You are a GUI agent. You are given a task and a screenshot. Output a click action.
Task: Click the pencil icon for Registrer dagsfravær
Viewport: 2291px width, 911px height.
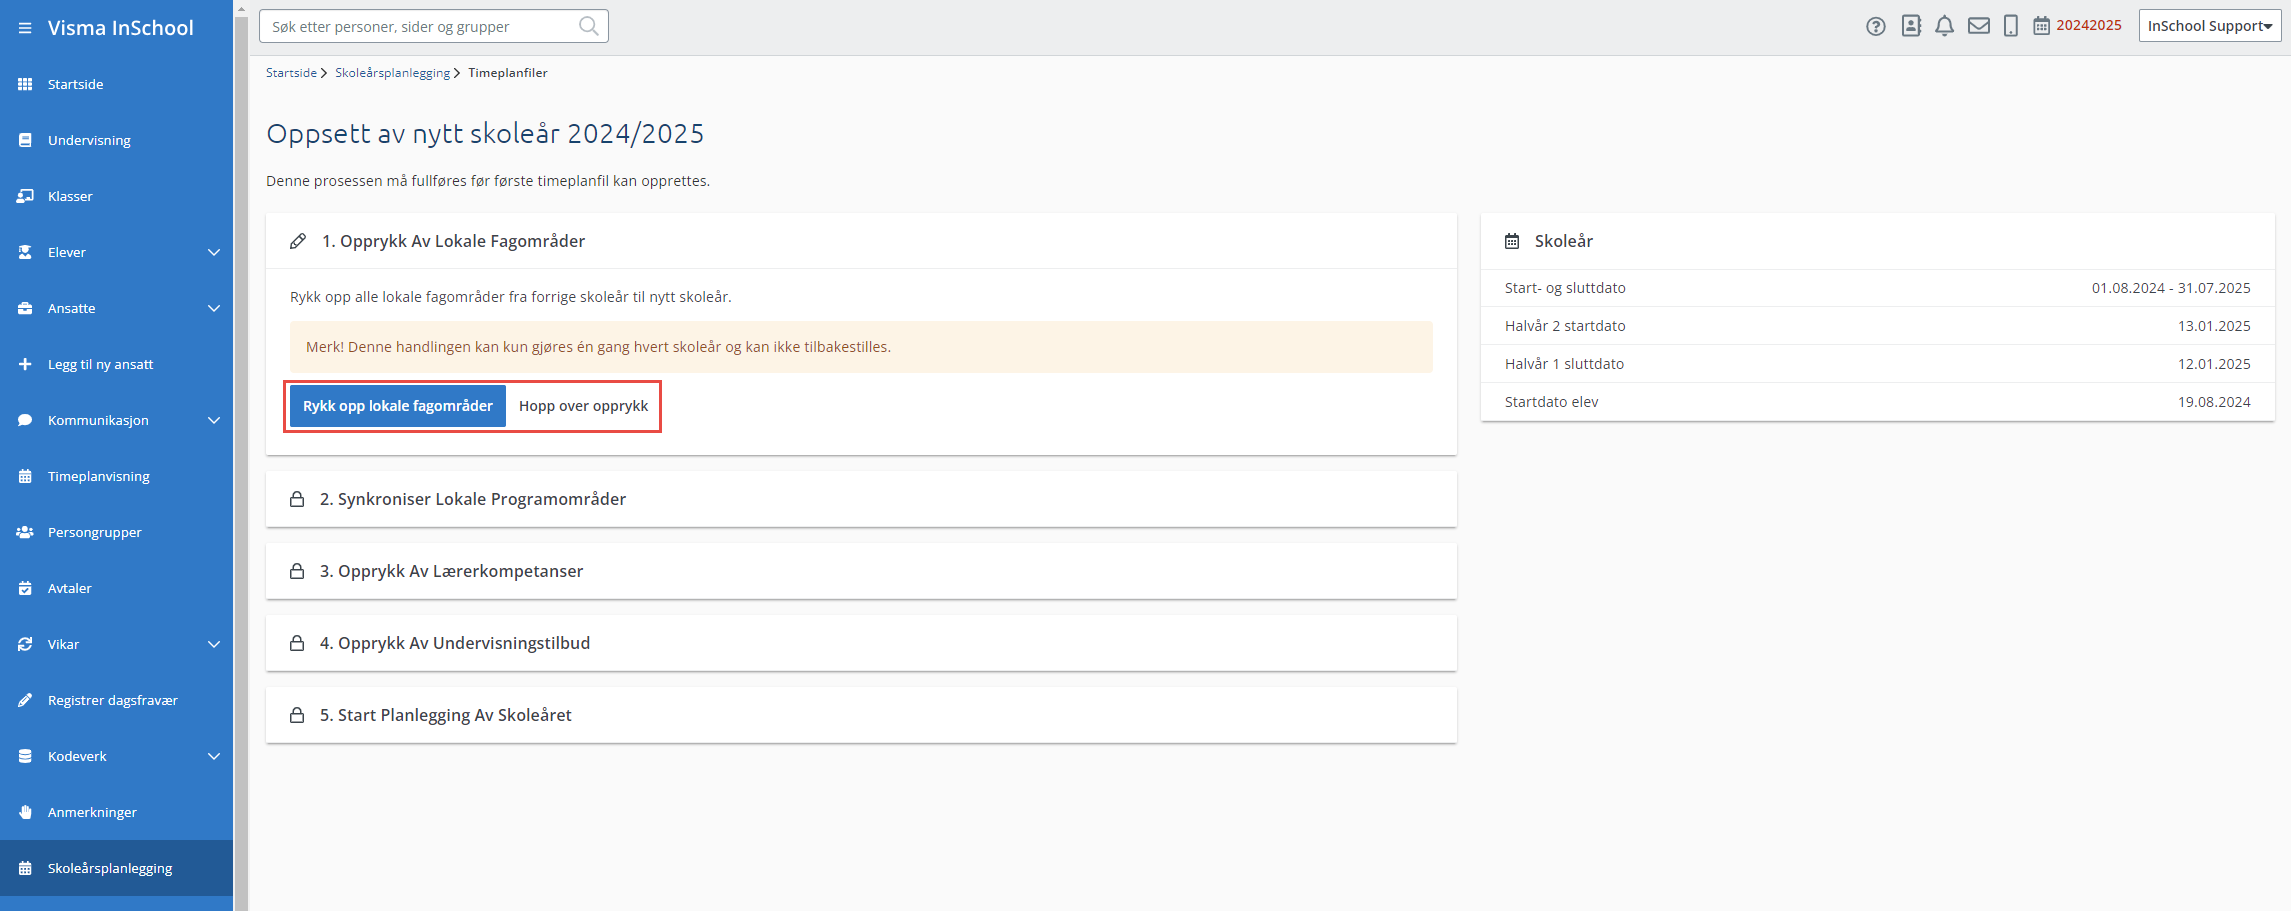(25, 700)
